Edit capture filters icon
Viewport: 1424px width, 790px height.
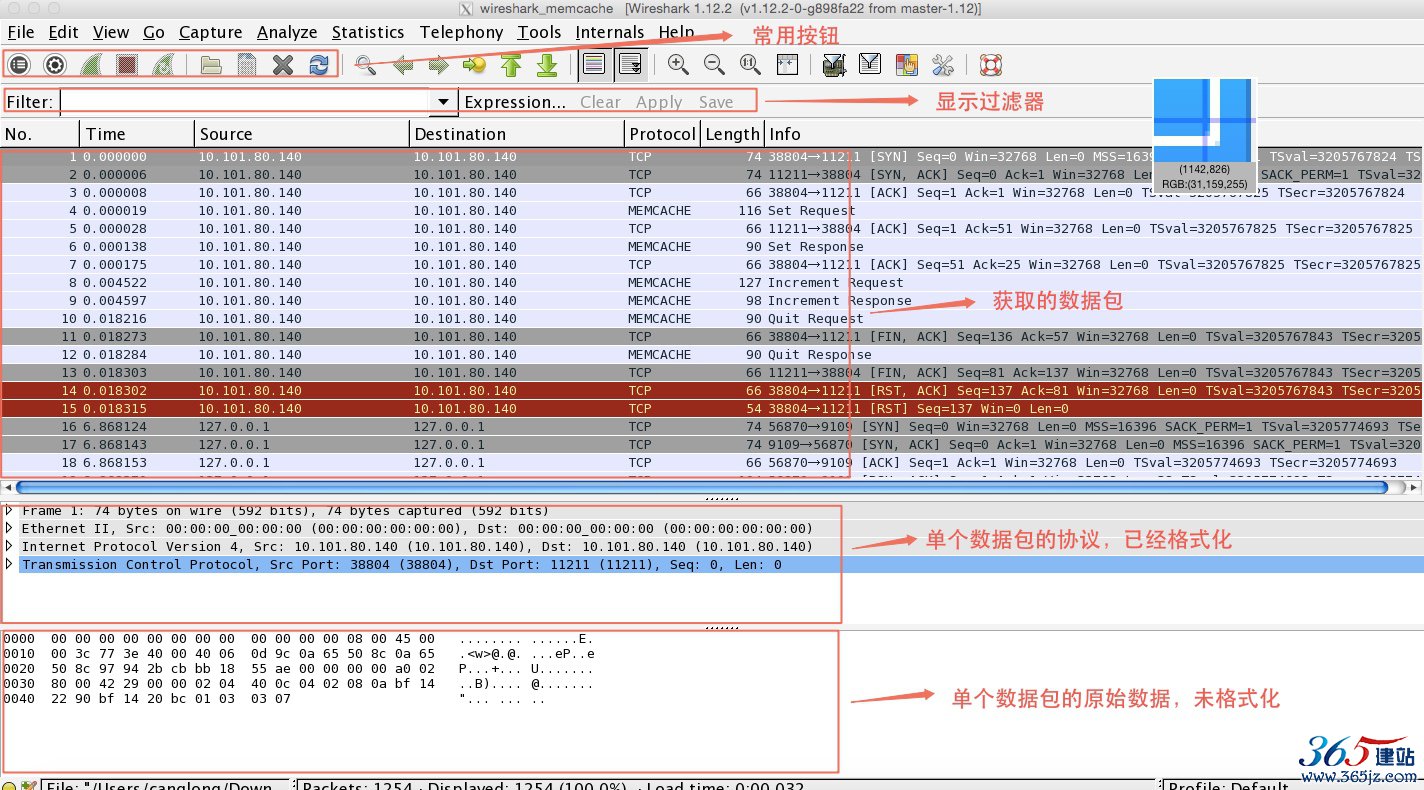(834, 65)
